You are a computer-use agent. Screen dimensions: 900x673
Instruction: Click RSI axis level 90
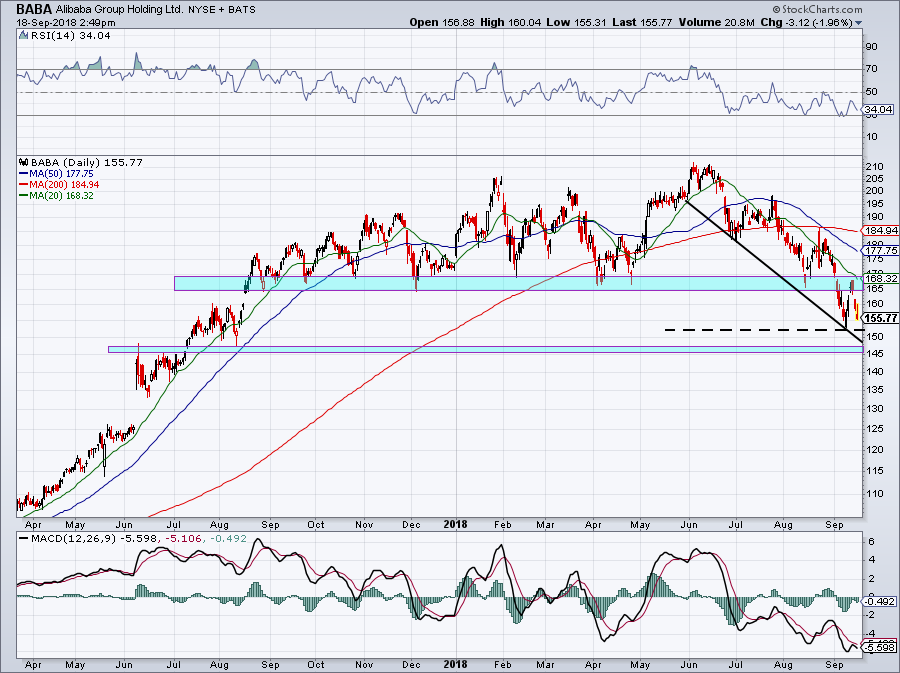[x=871, y=46]
